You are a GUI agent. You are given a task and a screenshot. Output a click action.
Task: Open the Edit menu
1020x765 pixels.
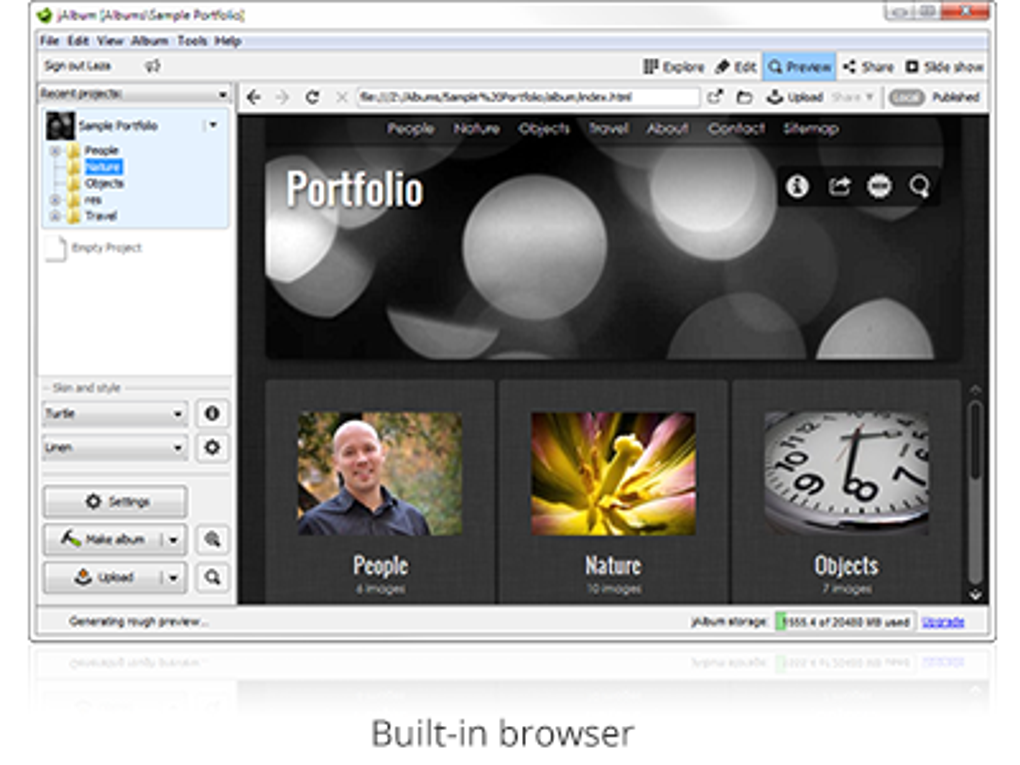(78, 41)
